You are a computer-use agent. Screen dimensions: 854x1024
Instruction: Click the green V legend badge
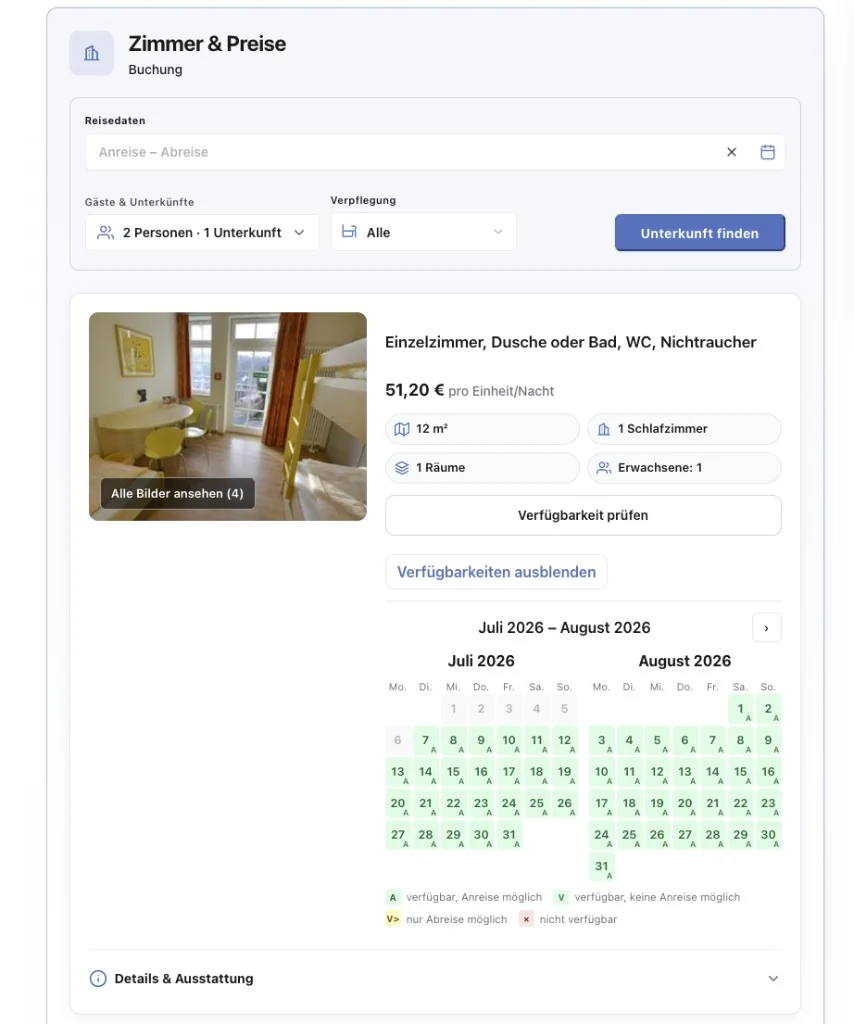click(x=561, y=897)
